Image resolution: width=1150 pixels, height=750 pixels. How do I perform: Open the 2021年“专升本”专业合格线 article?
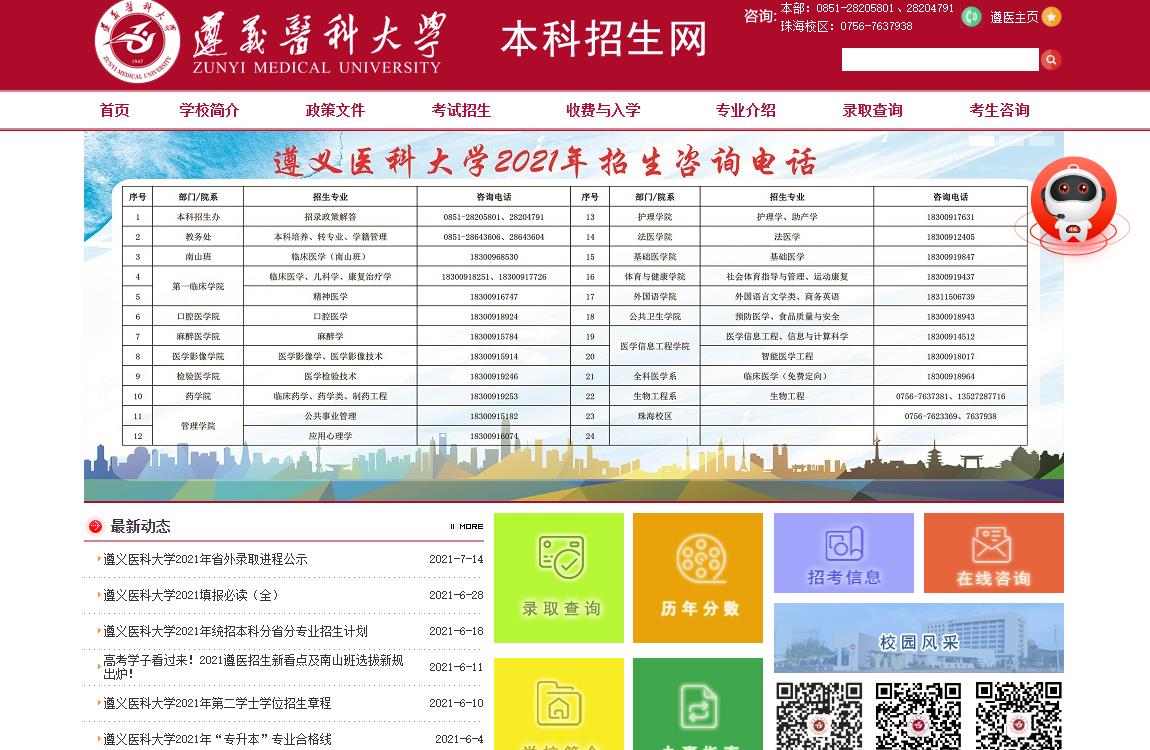217,738
